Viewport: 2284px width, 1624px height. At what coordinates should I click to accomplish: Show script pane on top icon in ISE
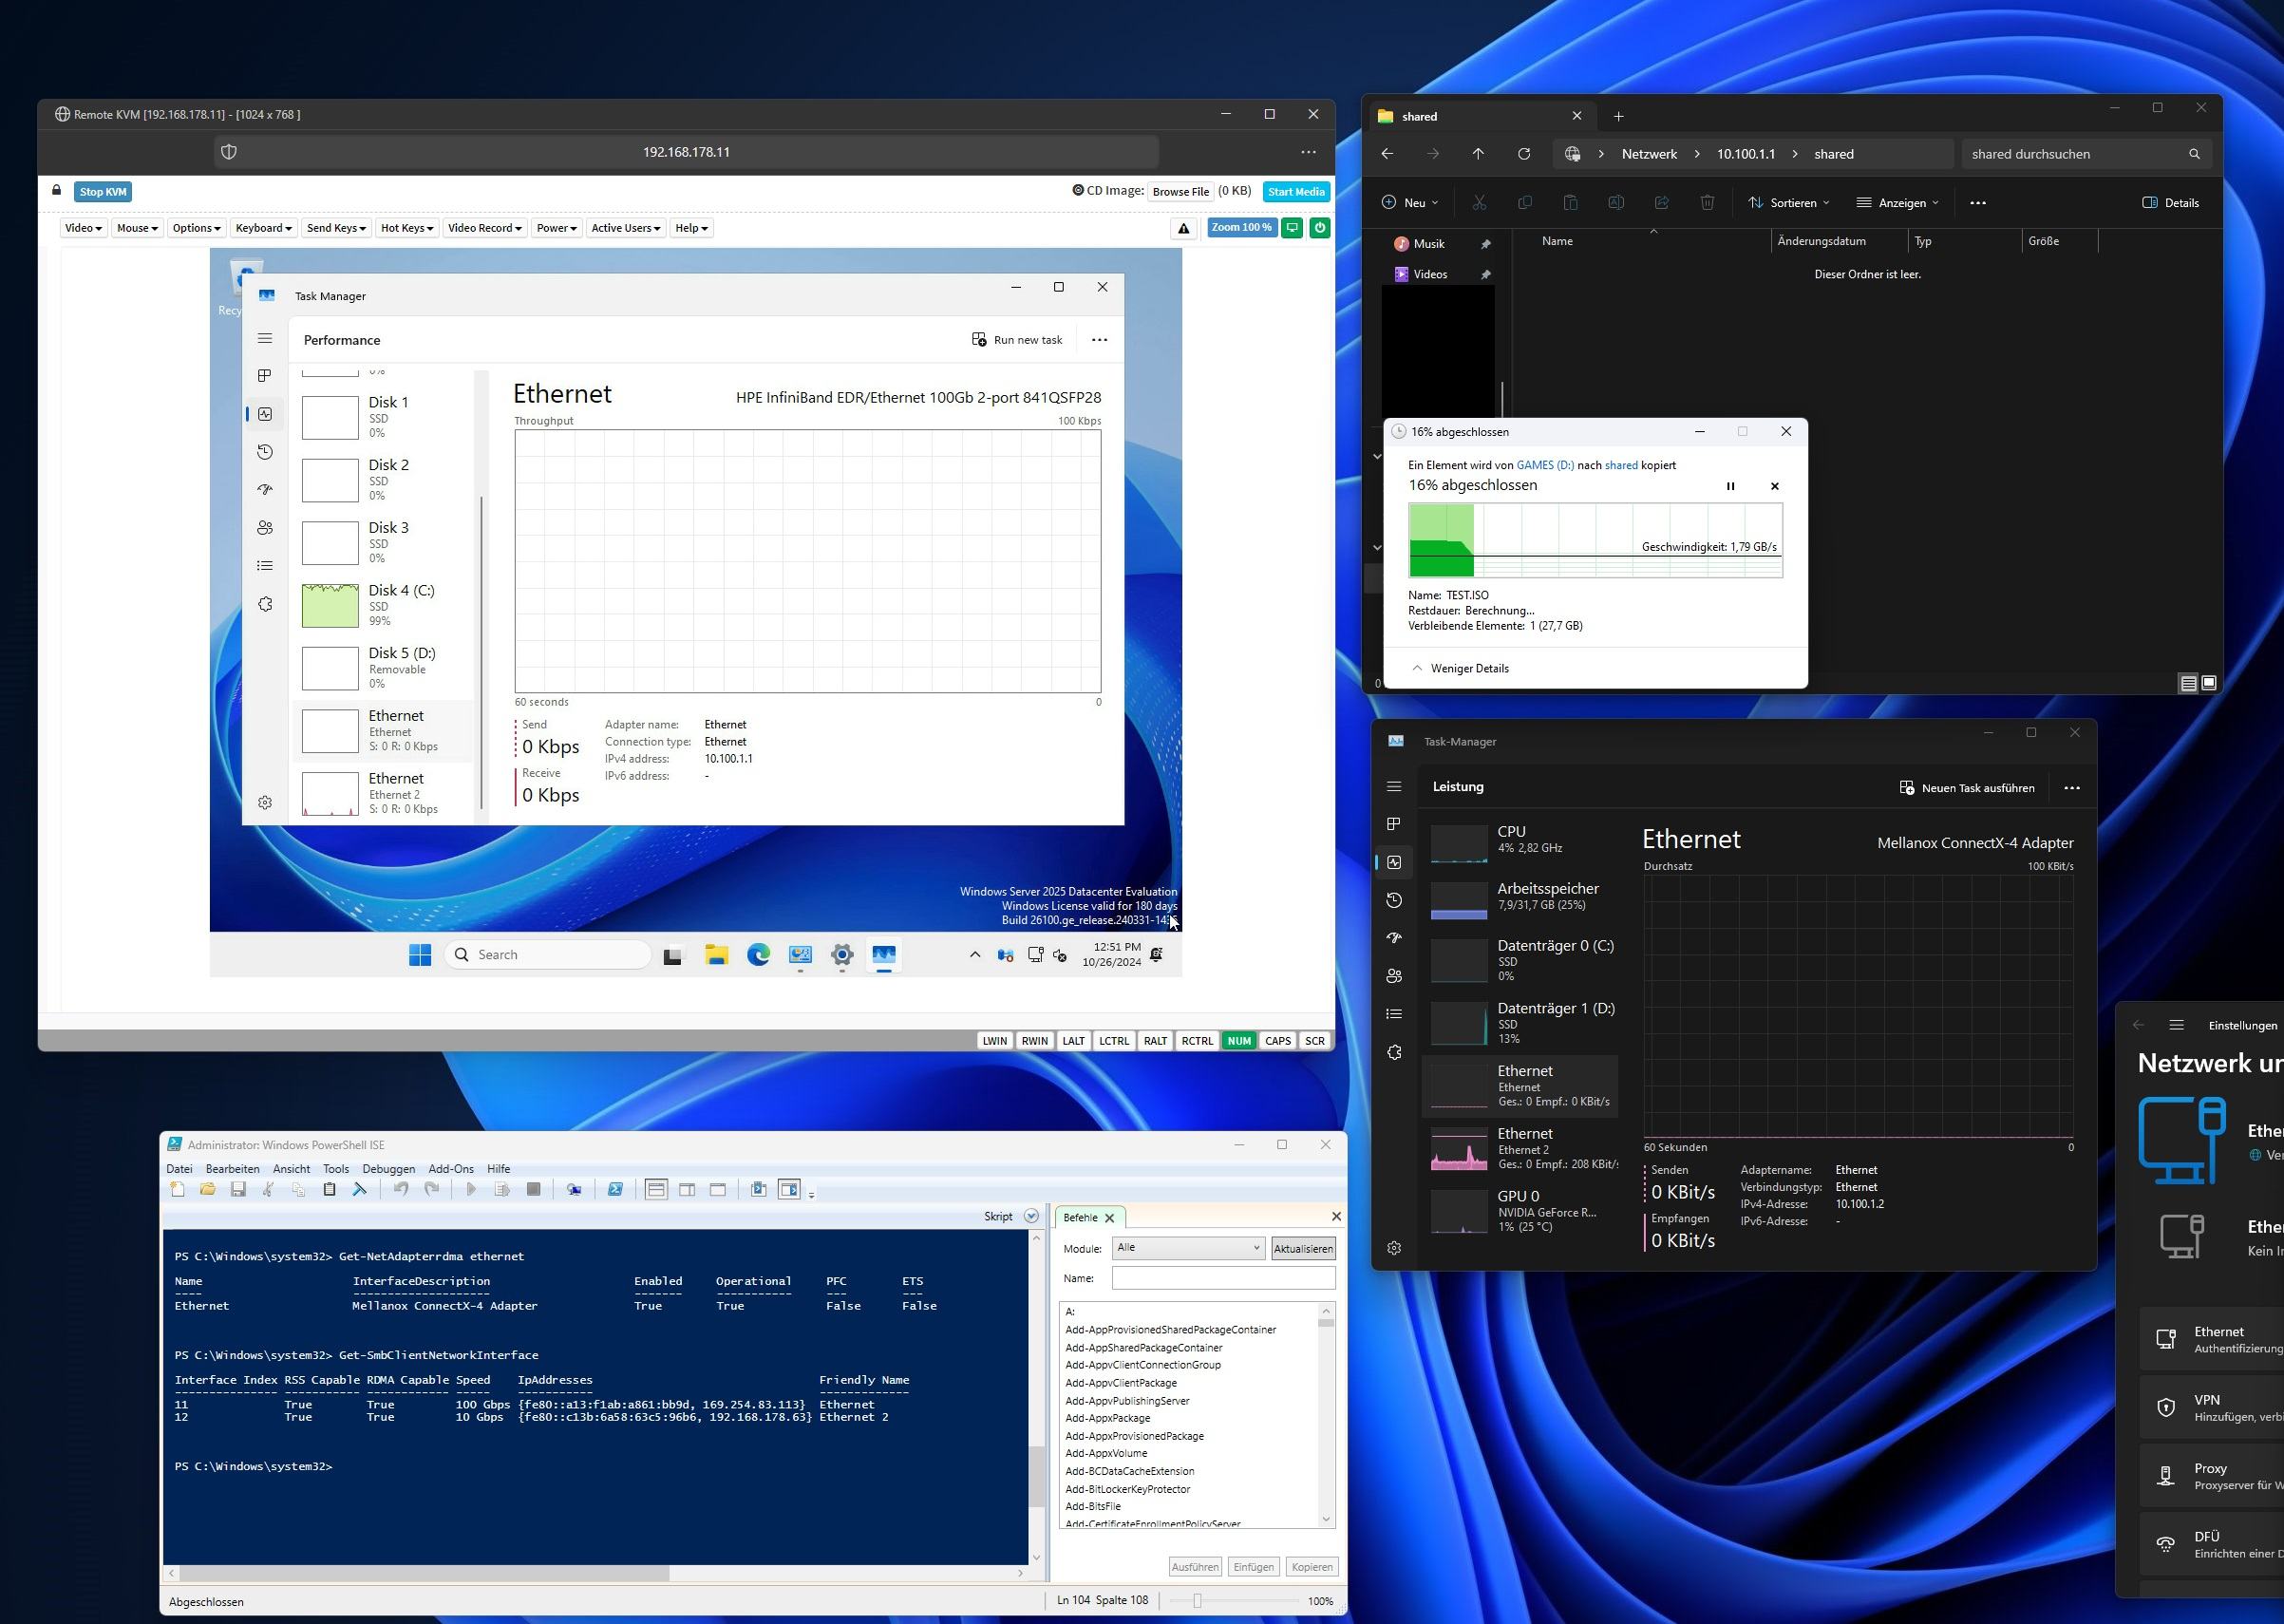656,1189
